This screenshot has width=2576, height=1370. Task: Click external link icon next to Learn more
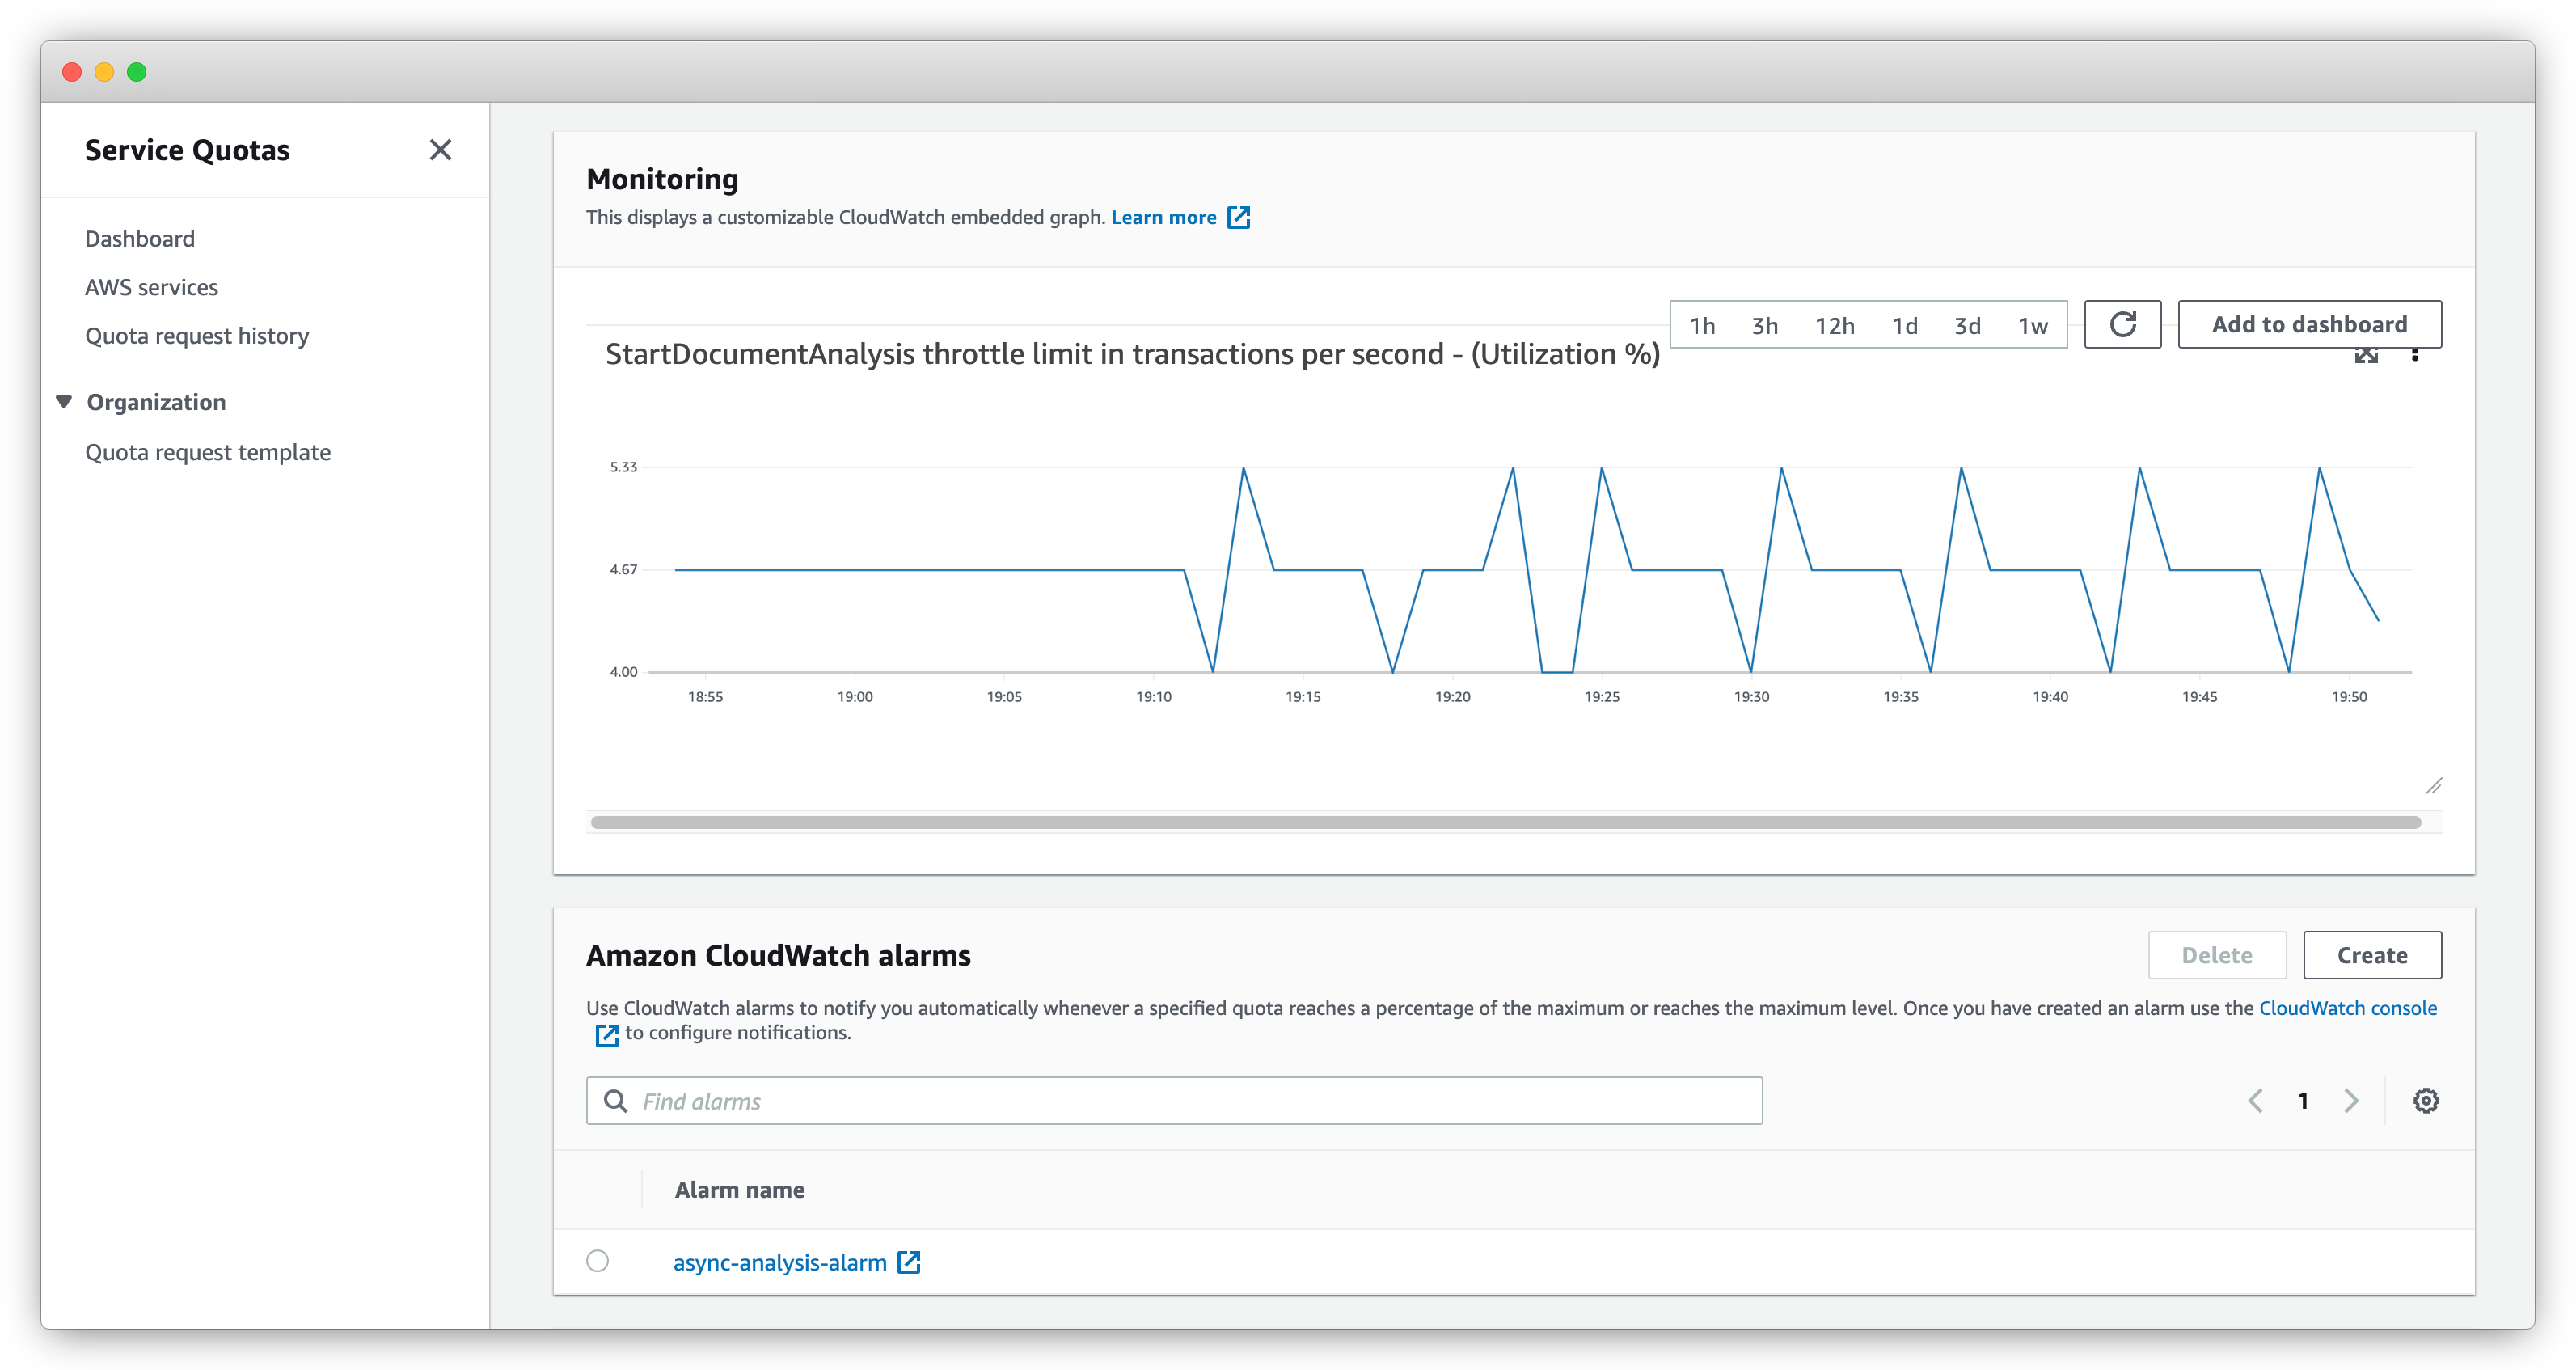click(x=1239, y=217)
